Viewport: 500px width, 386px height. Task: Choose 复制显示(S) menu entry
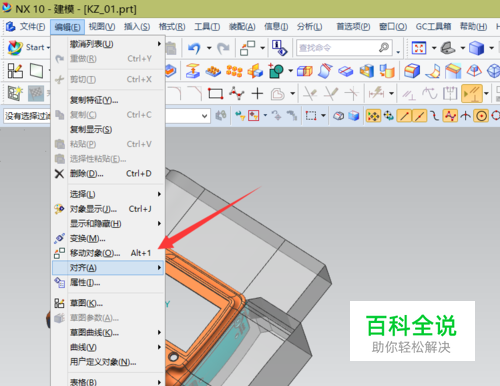pos(108,129)
